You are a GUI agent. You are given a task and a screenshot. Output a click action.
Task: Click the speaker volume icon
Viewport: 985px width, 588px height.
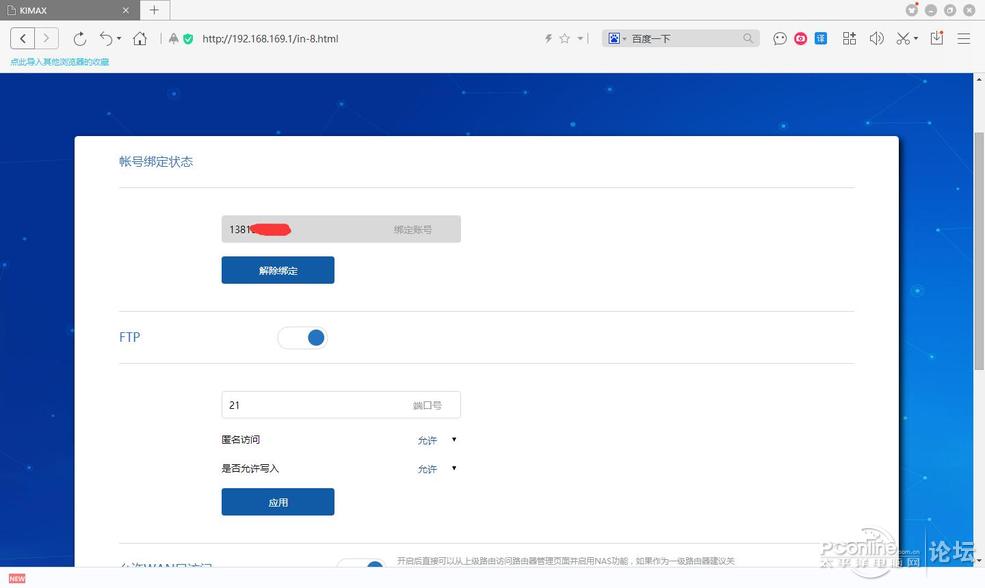tap(877, 38)
